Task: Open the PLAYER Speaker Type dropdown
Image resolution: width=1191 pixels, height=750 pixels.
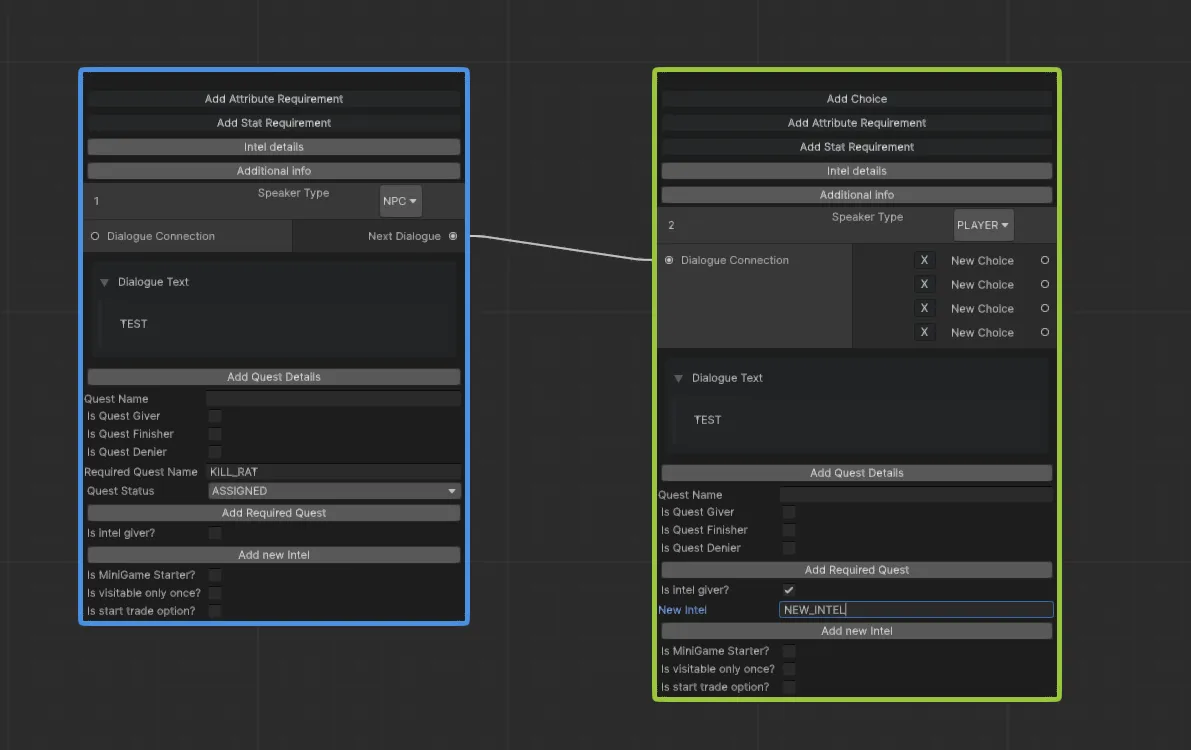Action: click(x=983, y=224)
